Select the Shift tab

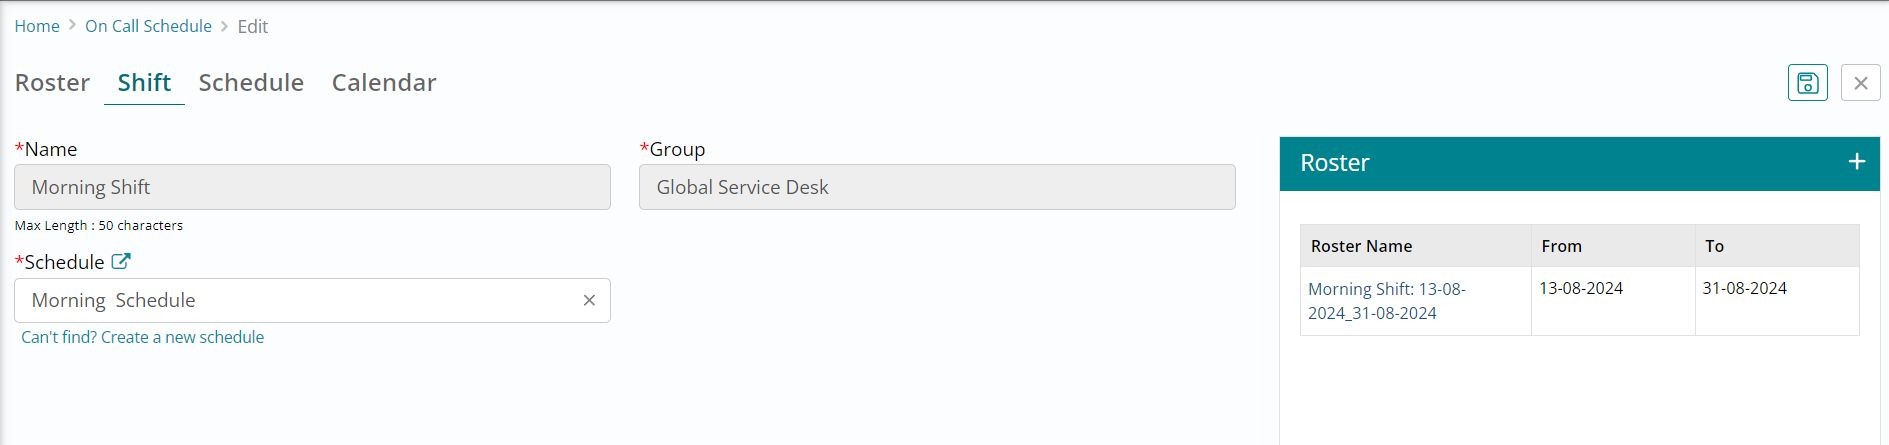144,83
